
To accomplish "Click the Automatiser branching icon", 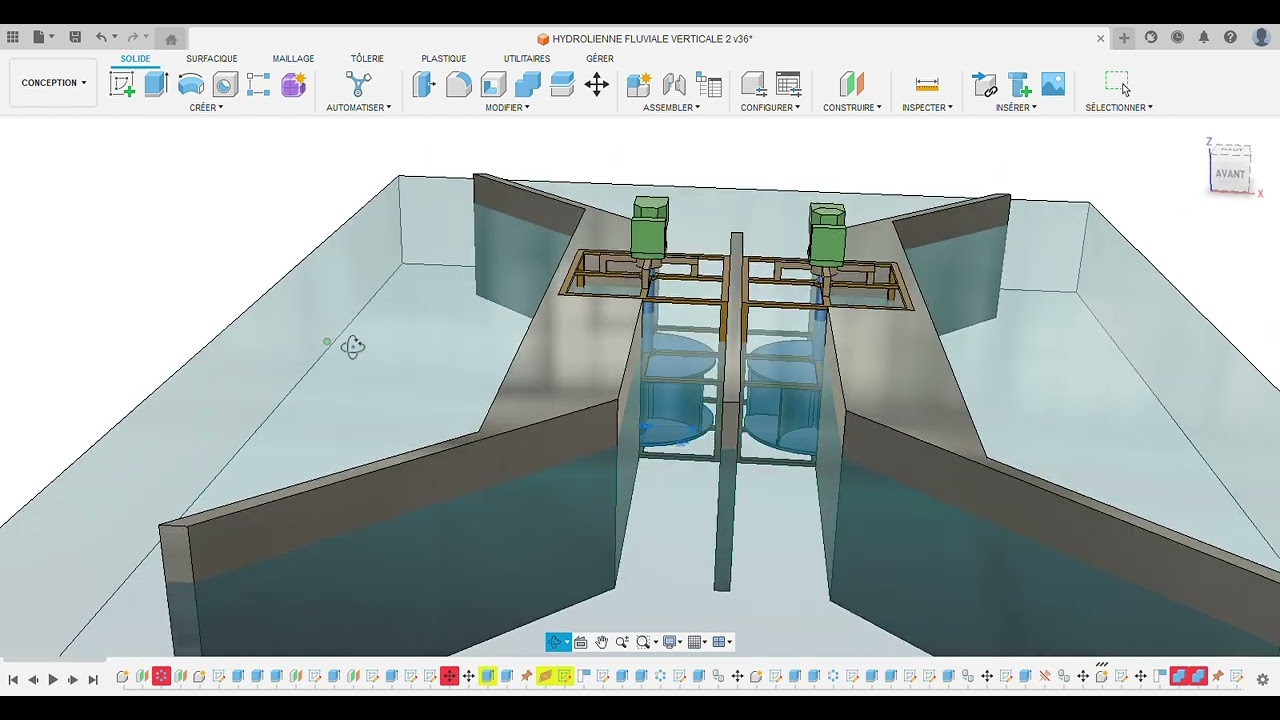I will 358,84.
